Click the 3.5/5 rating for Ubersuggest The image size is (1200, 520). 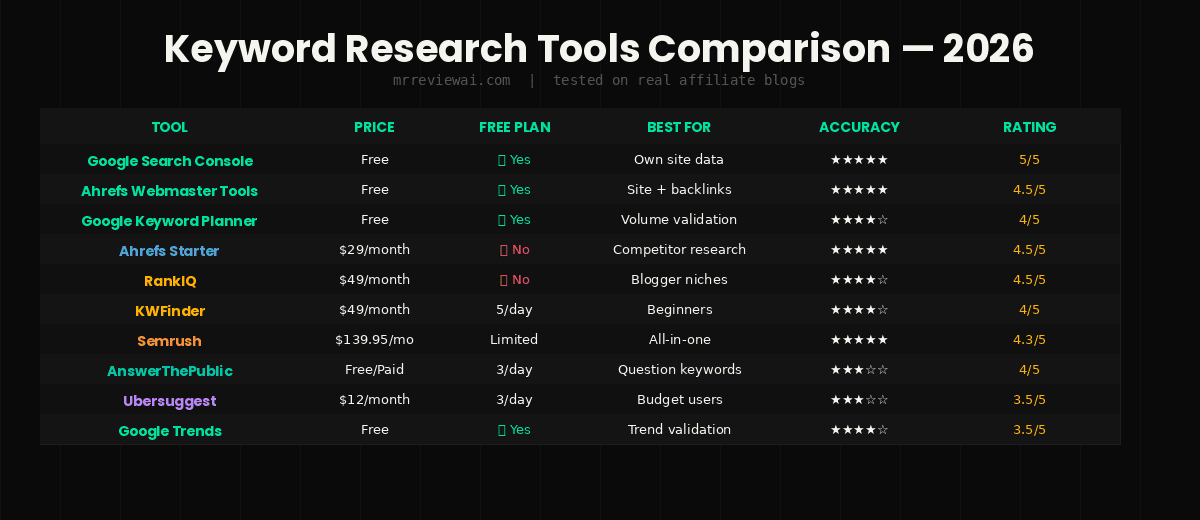1029,400
